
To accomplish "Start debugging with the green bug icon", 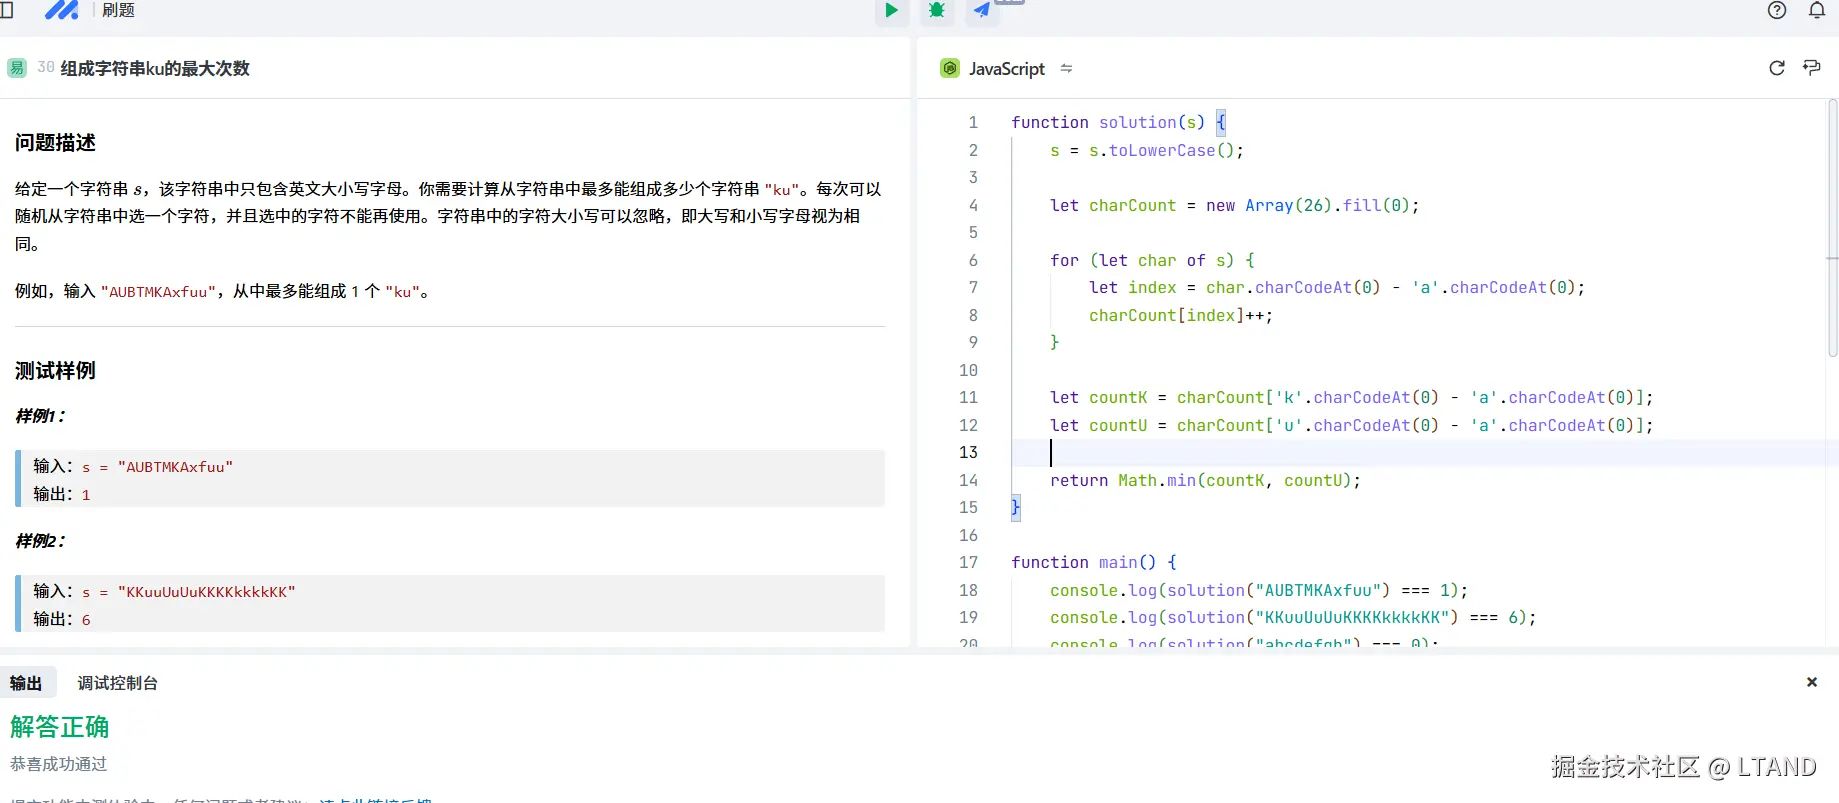I will pyautogui.click(x=936, y=11).
